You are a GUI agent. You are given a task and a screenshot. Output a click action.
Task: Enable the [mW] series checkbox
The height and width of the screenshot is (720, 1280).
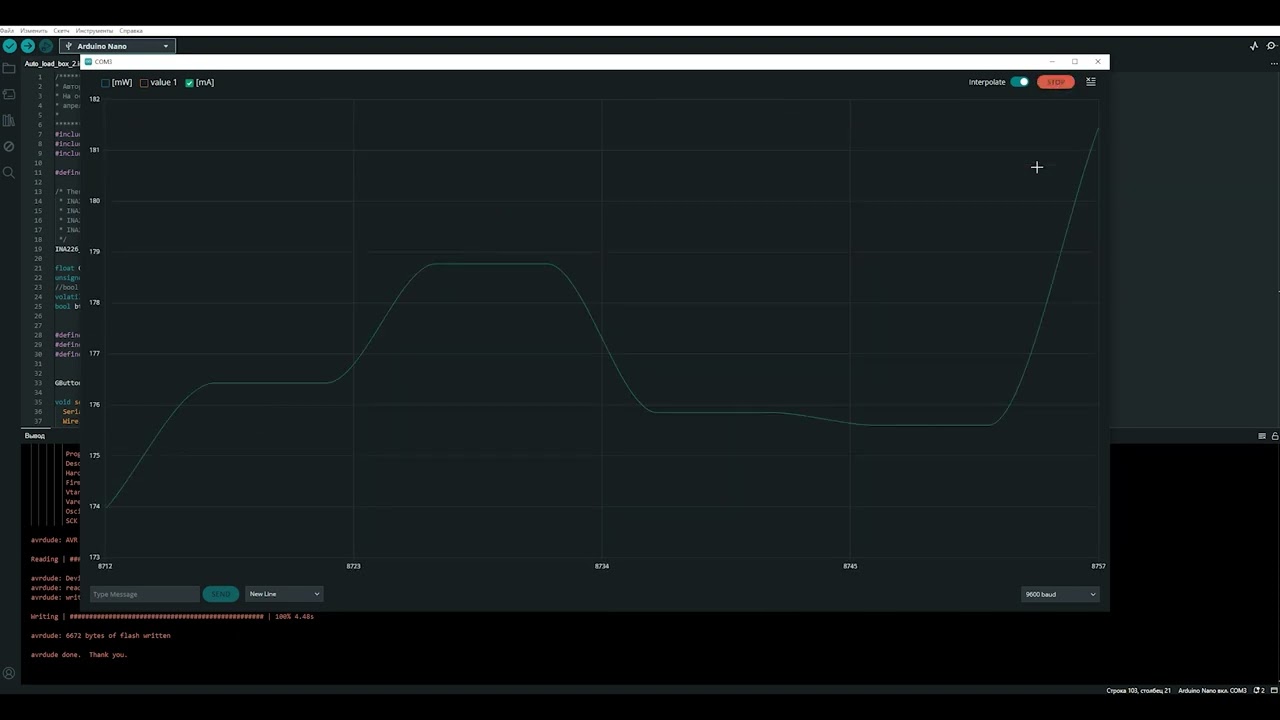[106, 83]
